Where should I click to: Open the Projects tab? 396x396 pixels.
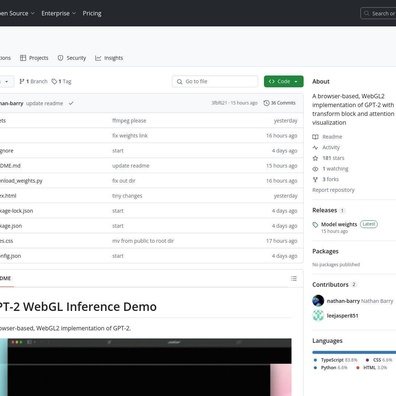pos(34,58)
